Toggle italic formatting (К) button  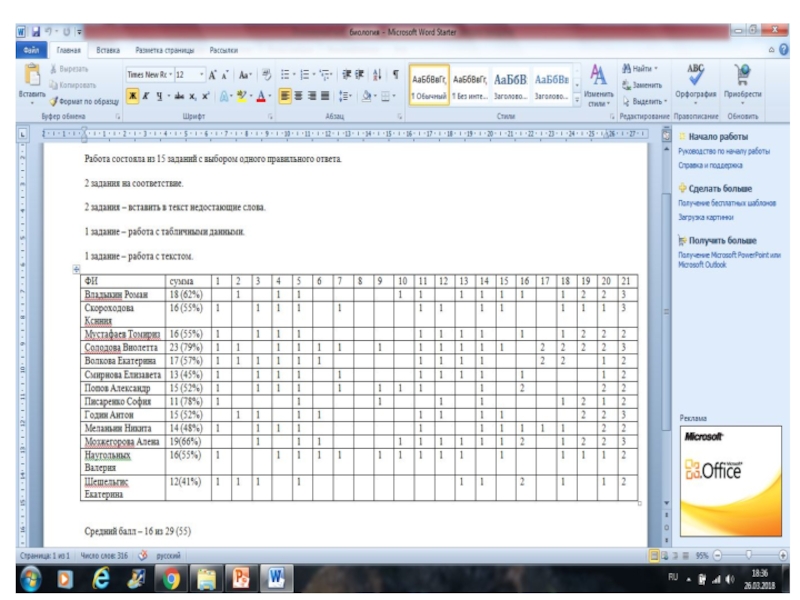145,100
